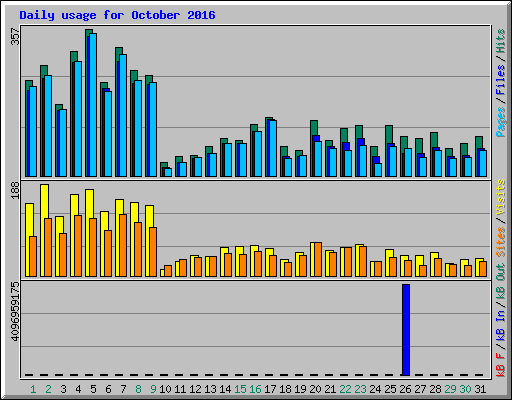Click day label 7 on x-axis

123,389
